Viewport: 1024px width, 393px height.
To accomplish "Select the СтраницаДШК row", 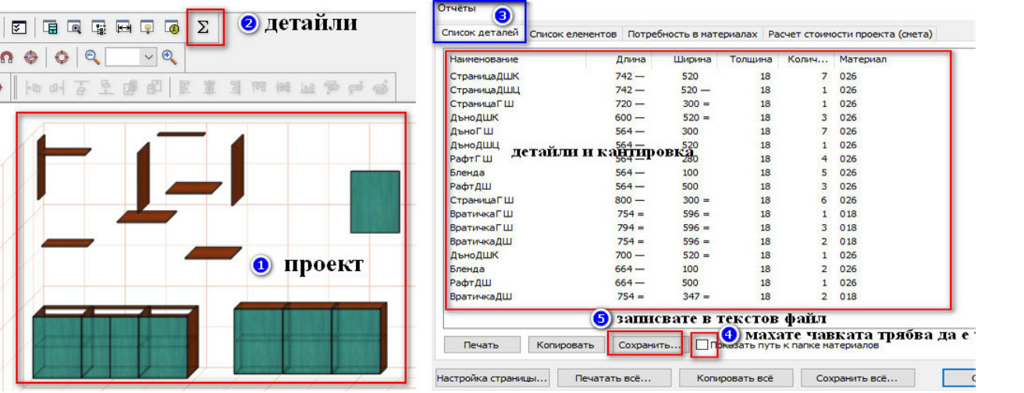I will tap(697, 76).
